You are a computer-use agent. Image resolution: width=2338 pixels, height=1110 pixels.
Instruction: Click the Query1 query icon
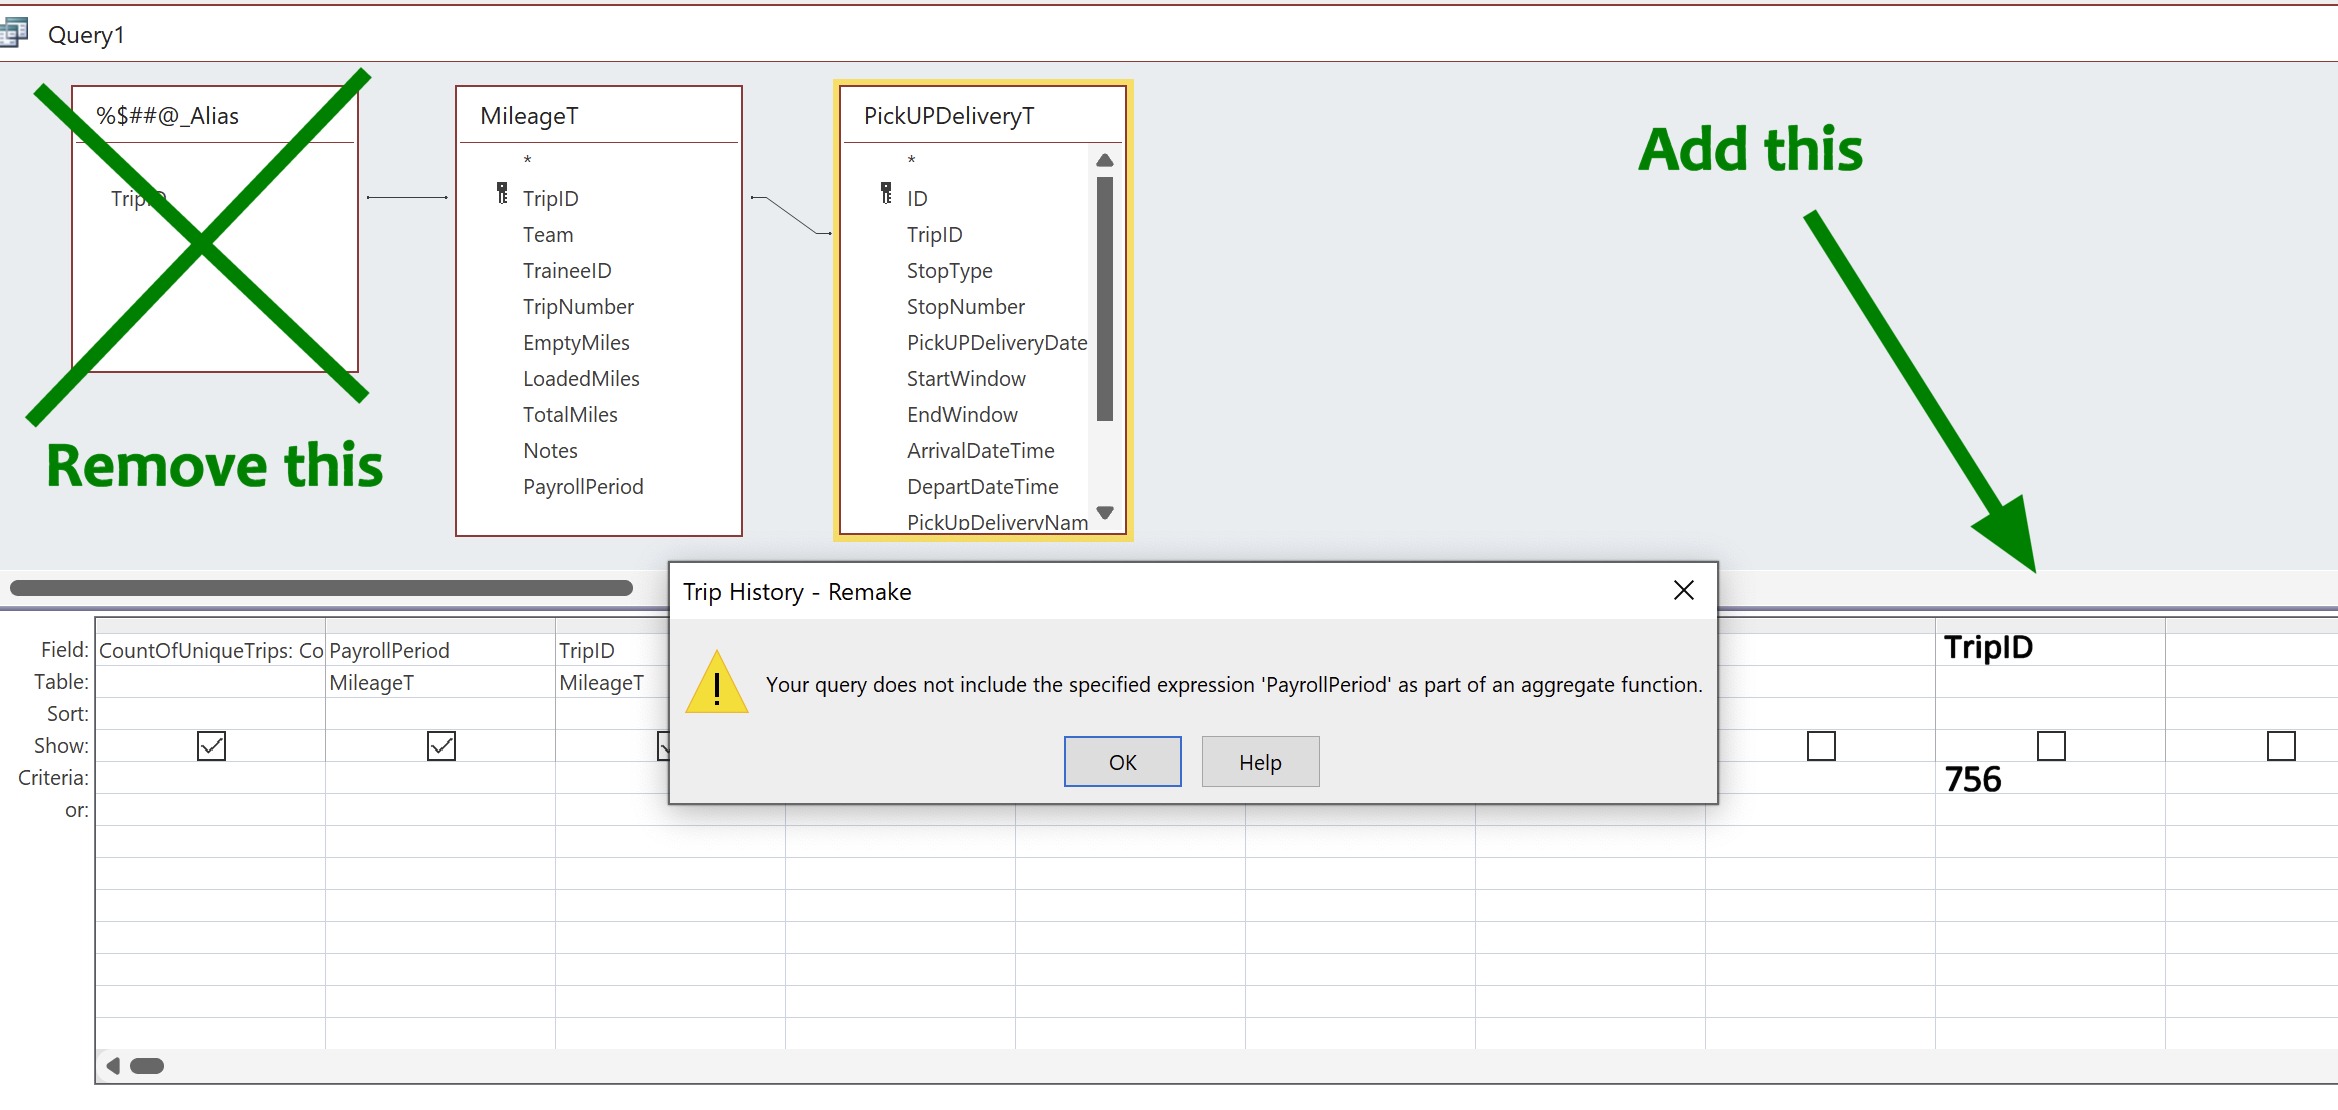12,34
